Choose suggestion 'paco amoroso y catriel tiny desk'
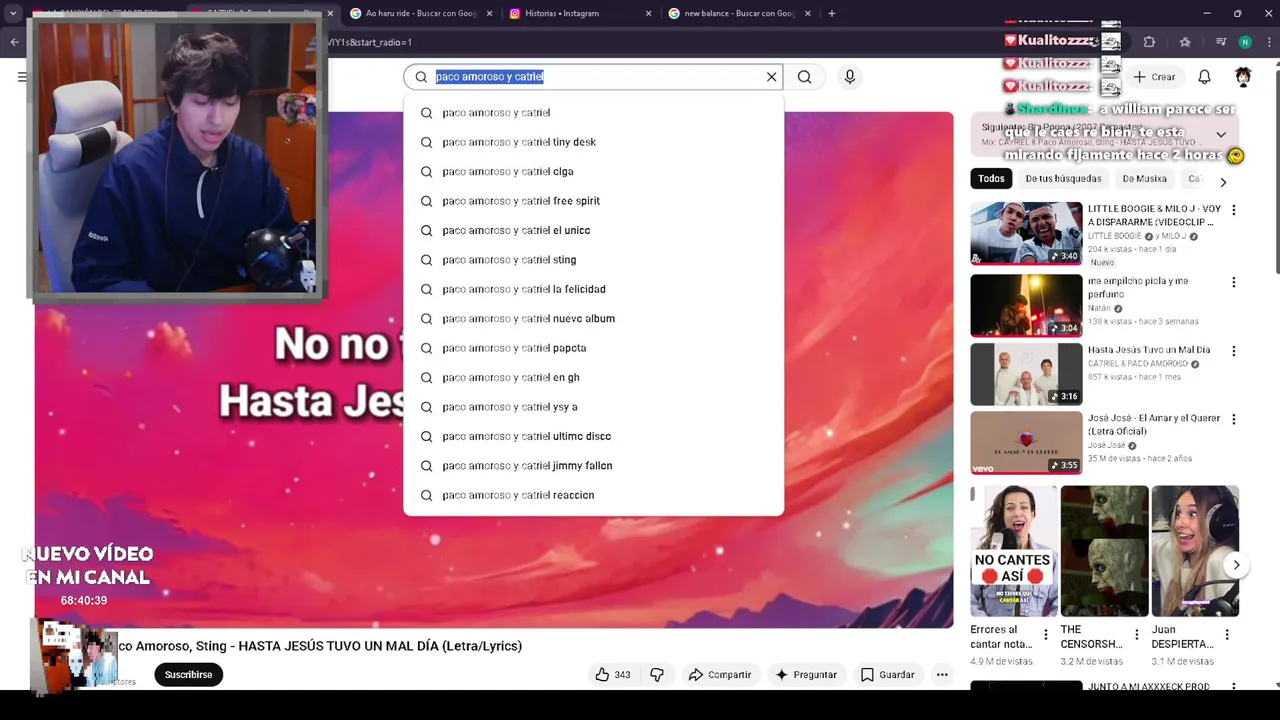This screenshot has width=1280, height=720. 593,142
